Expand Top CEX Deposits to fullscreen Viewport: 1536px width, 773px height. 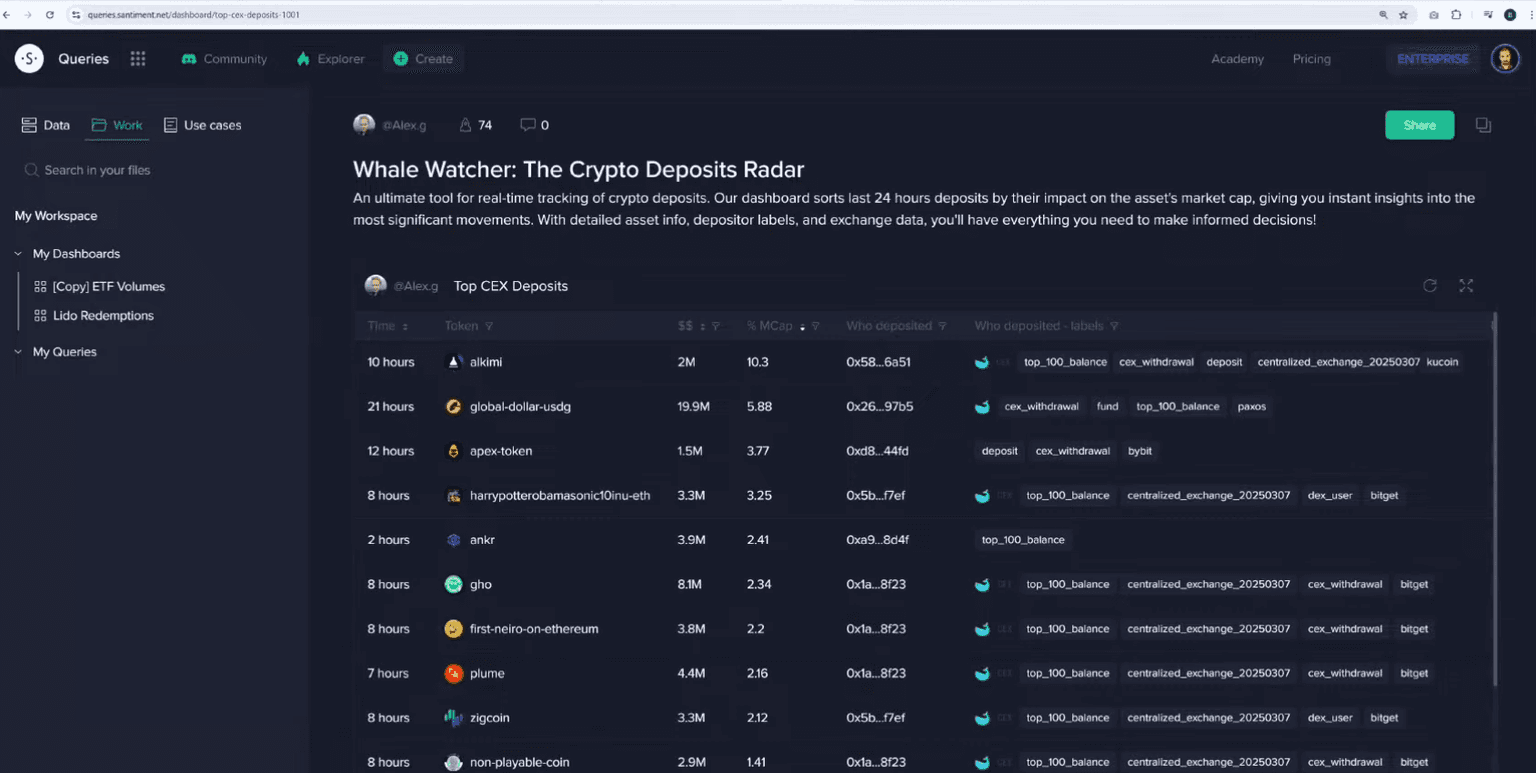pos(1466,286)
